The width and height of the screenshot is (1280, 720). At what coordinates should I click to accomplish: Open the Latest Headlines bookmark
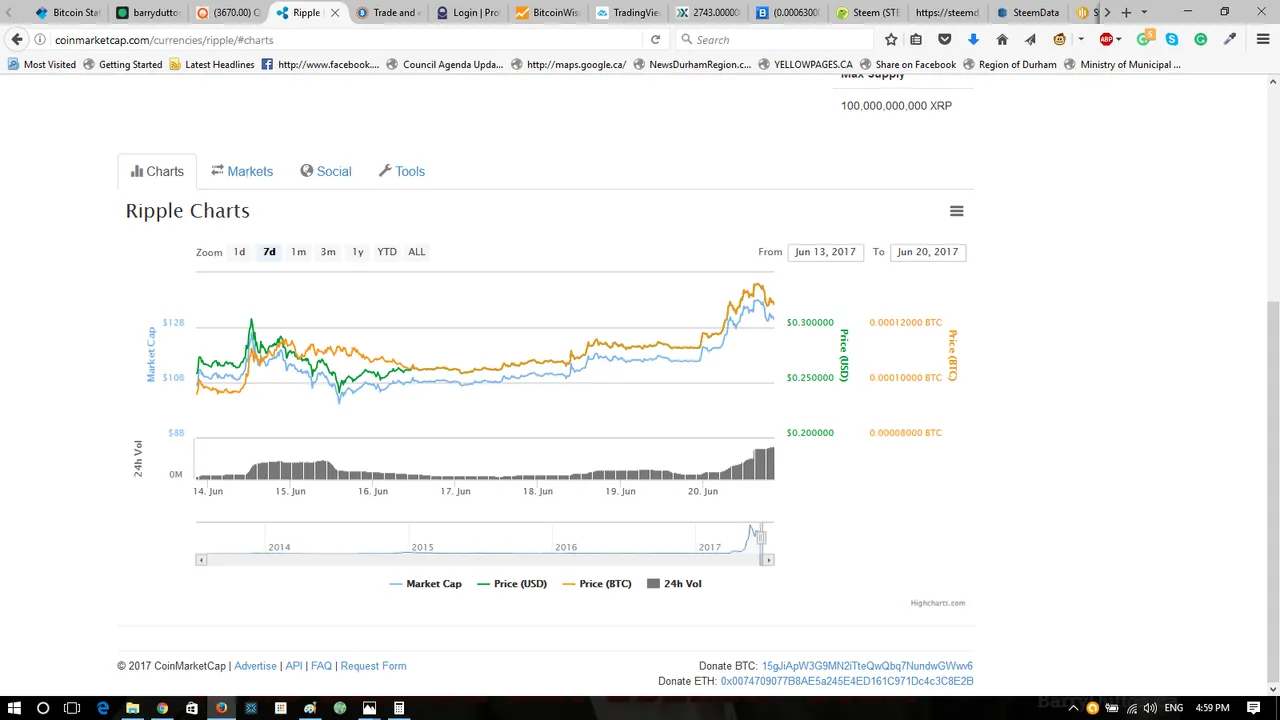pos(212,65)
